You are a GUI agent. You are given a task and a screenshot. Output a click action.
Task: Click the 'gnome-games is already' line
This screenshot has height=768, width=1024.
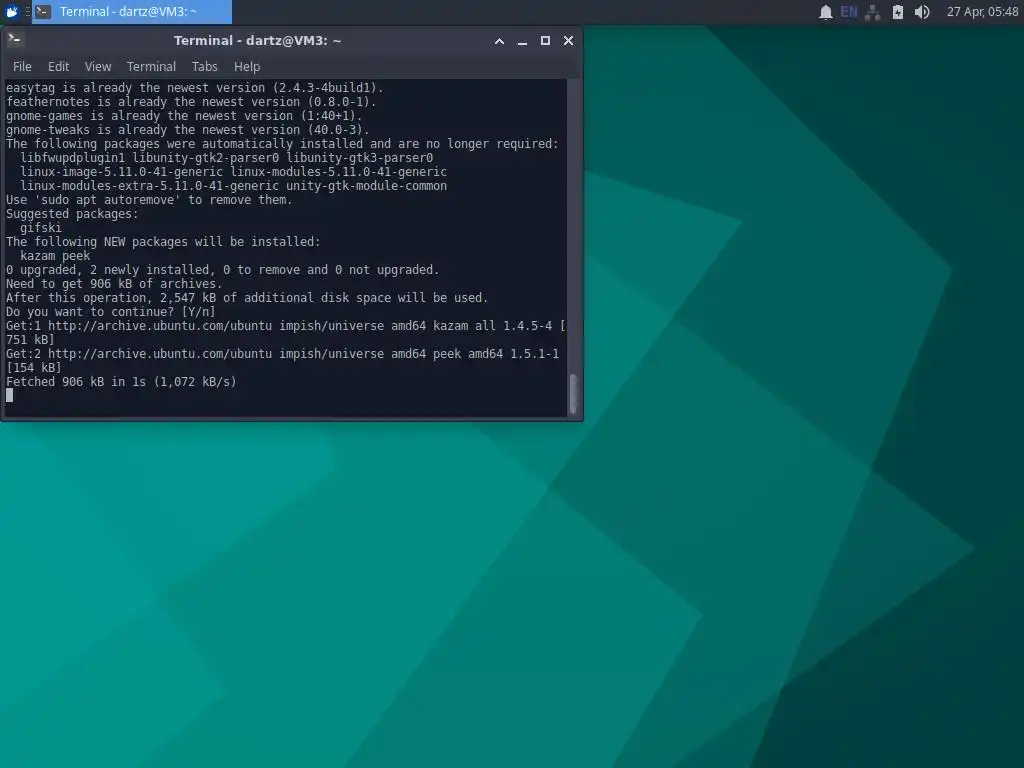[x=184, y=116]
